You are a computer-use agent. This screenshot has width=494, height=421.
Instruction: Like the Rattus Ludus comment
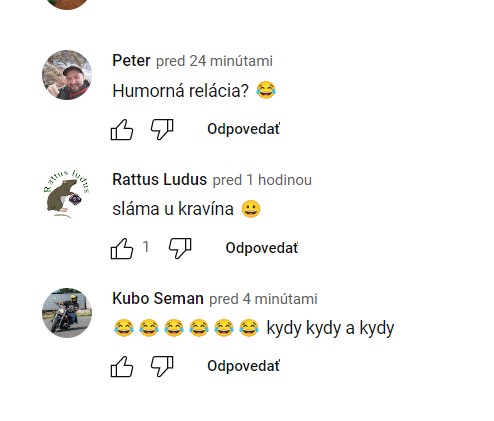pyautogui.click(x=122, y=248)
